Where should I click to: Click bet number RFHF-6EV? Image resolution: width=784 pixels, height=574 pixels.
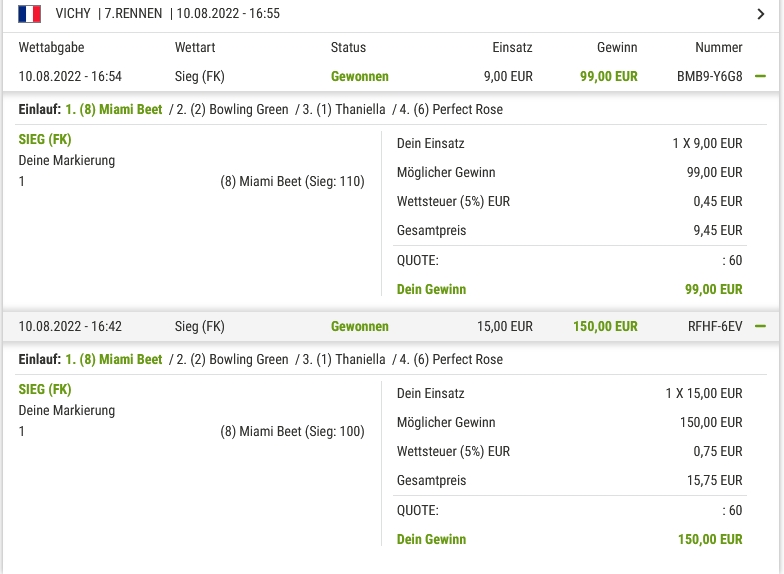coord(716,326)
